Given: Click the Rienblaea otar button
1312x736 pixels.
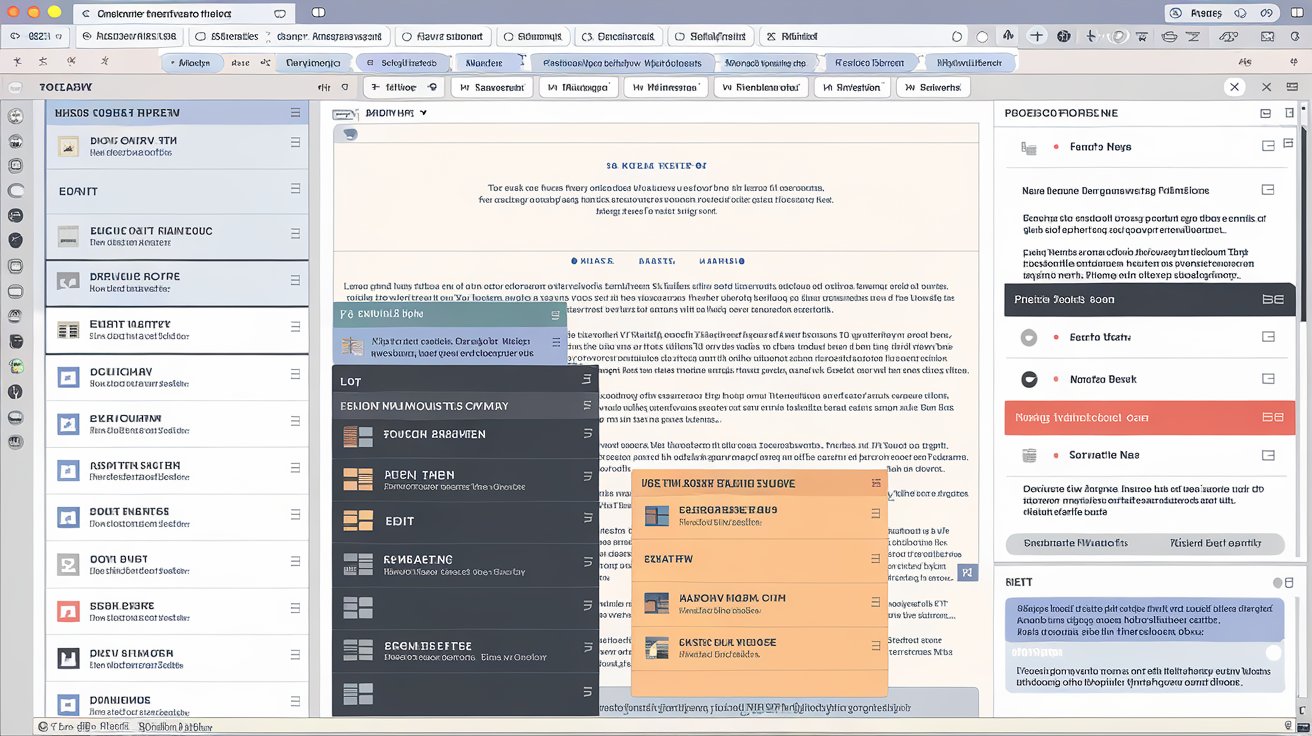Looking at the screenshot, I should tap(760, 87).
